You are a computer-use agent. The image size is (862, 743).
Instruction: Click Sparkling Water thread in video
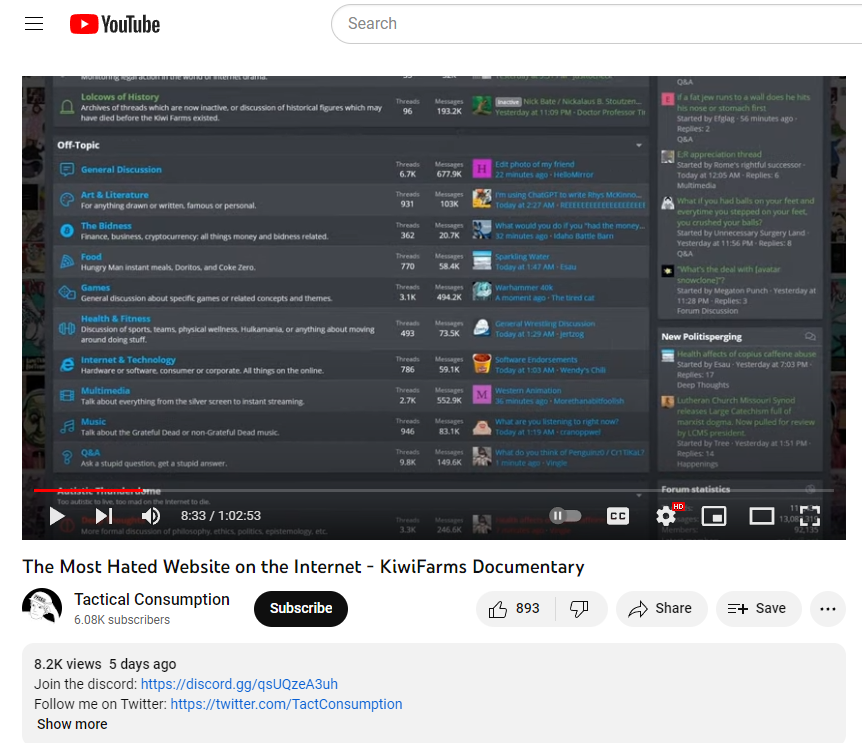pyautogui.click(x=522, y=257)
